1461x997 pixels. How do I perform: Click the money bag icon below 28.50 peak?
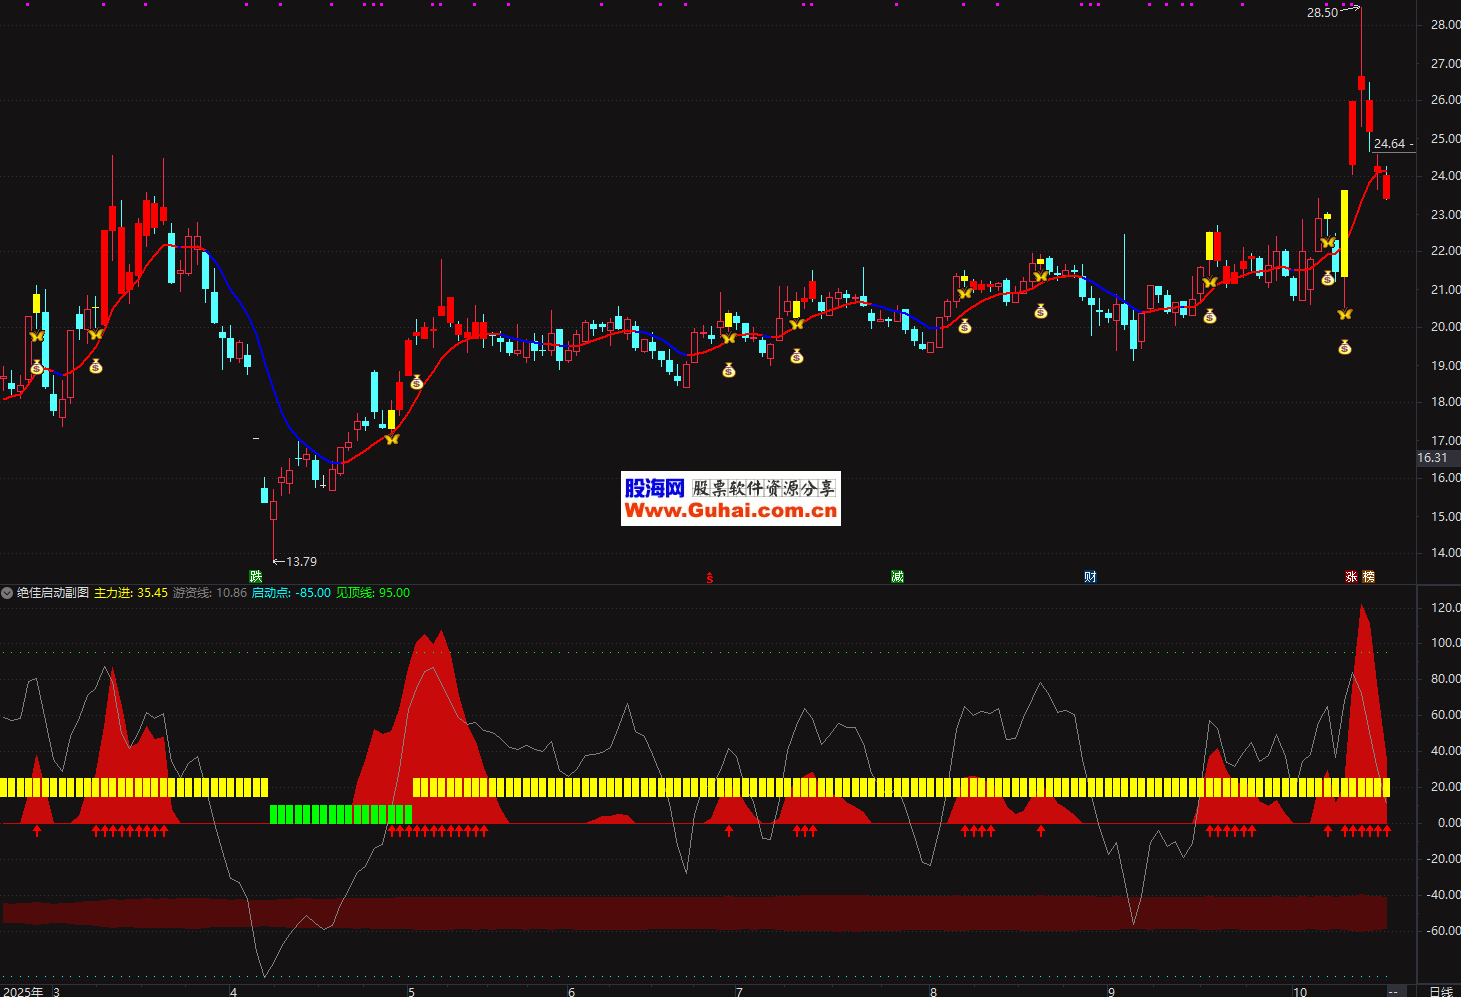click(1345, 347)
